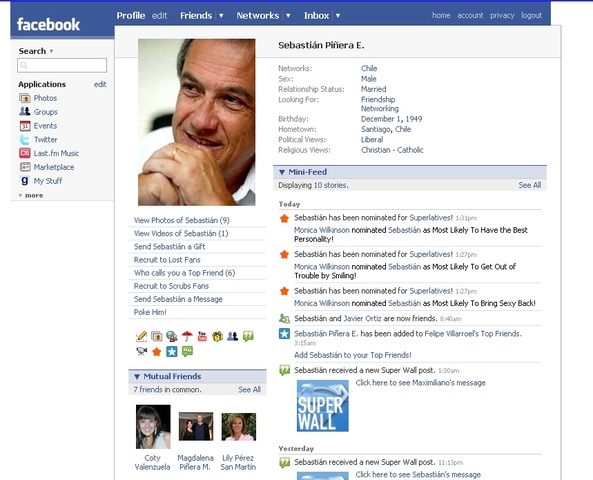Open the Marketplace icon in Applications
This screenshot has width=593, height=480.
coord(25,167)
